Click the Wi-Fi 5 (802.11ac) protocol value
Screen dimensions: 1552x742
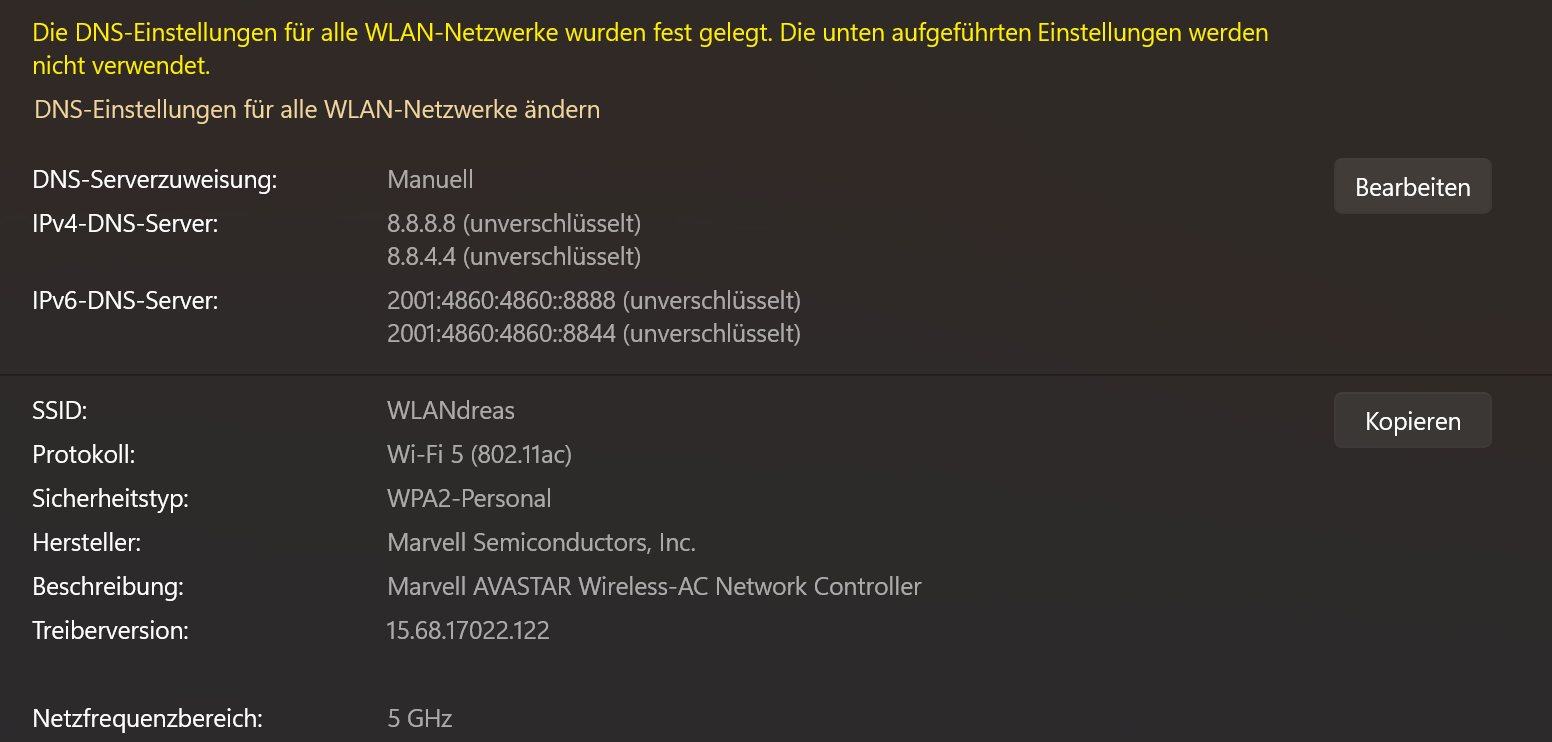[x=479, y=454]
